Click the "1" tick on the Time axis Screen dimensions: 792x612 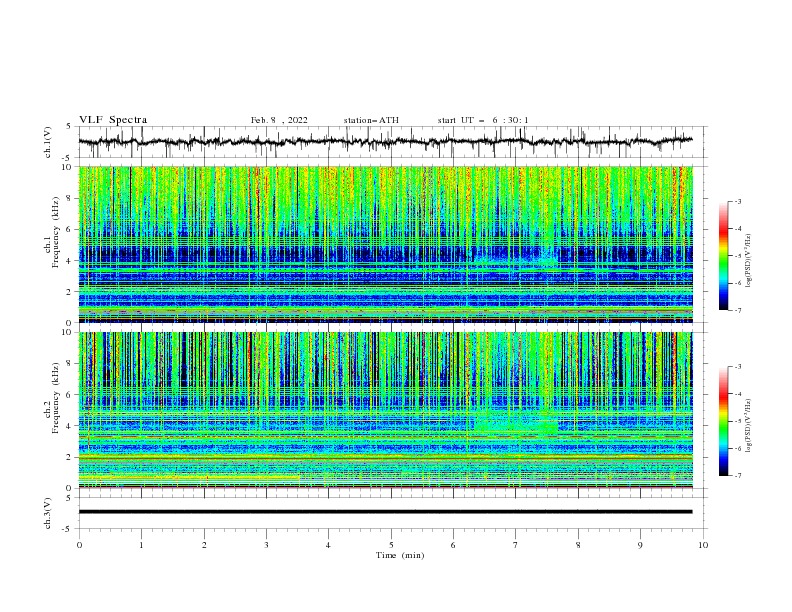point(141,545)
